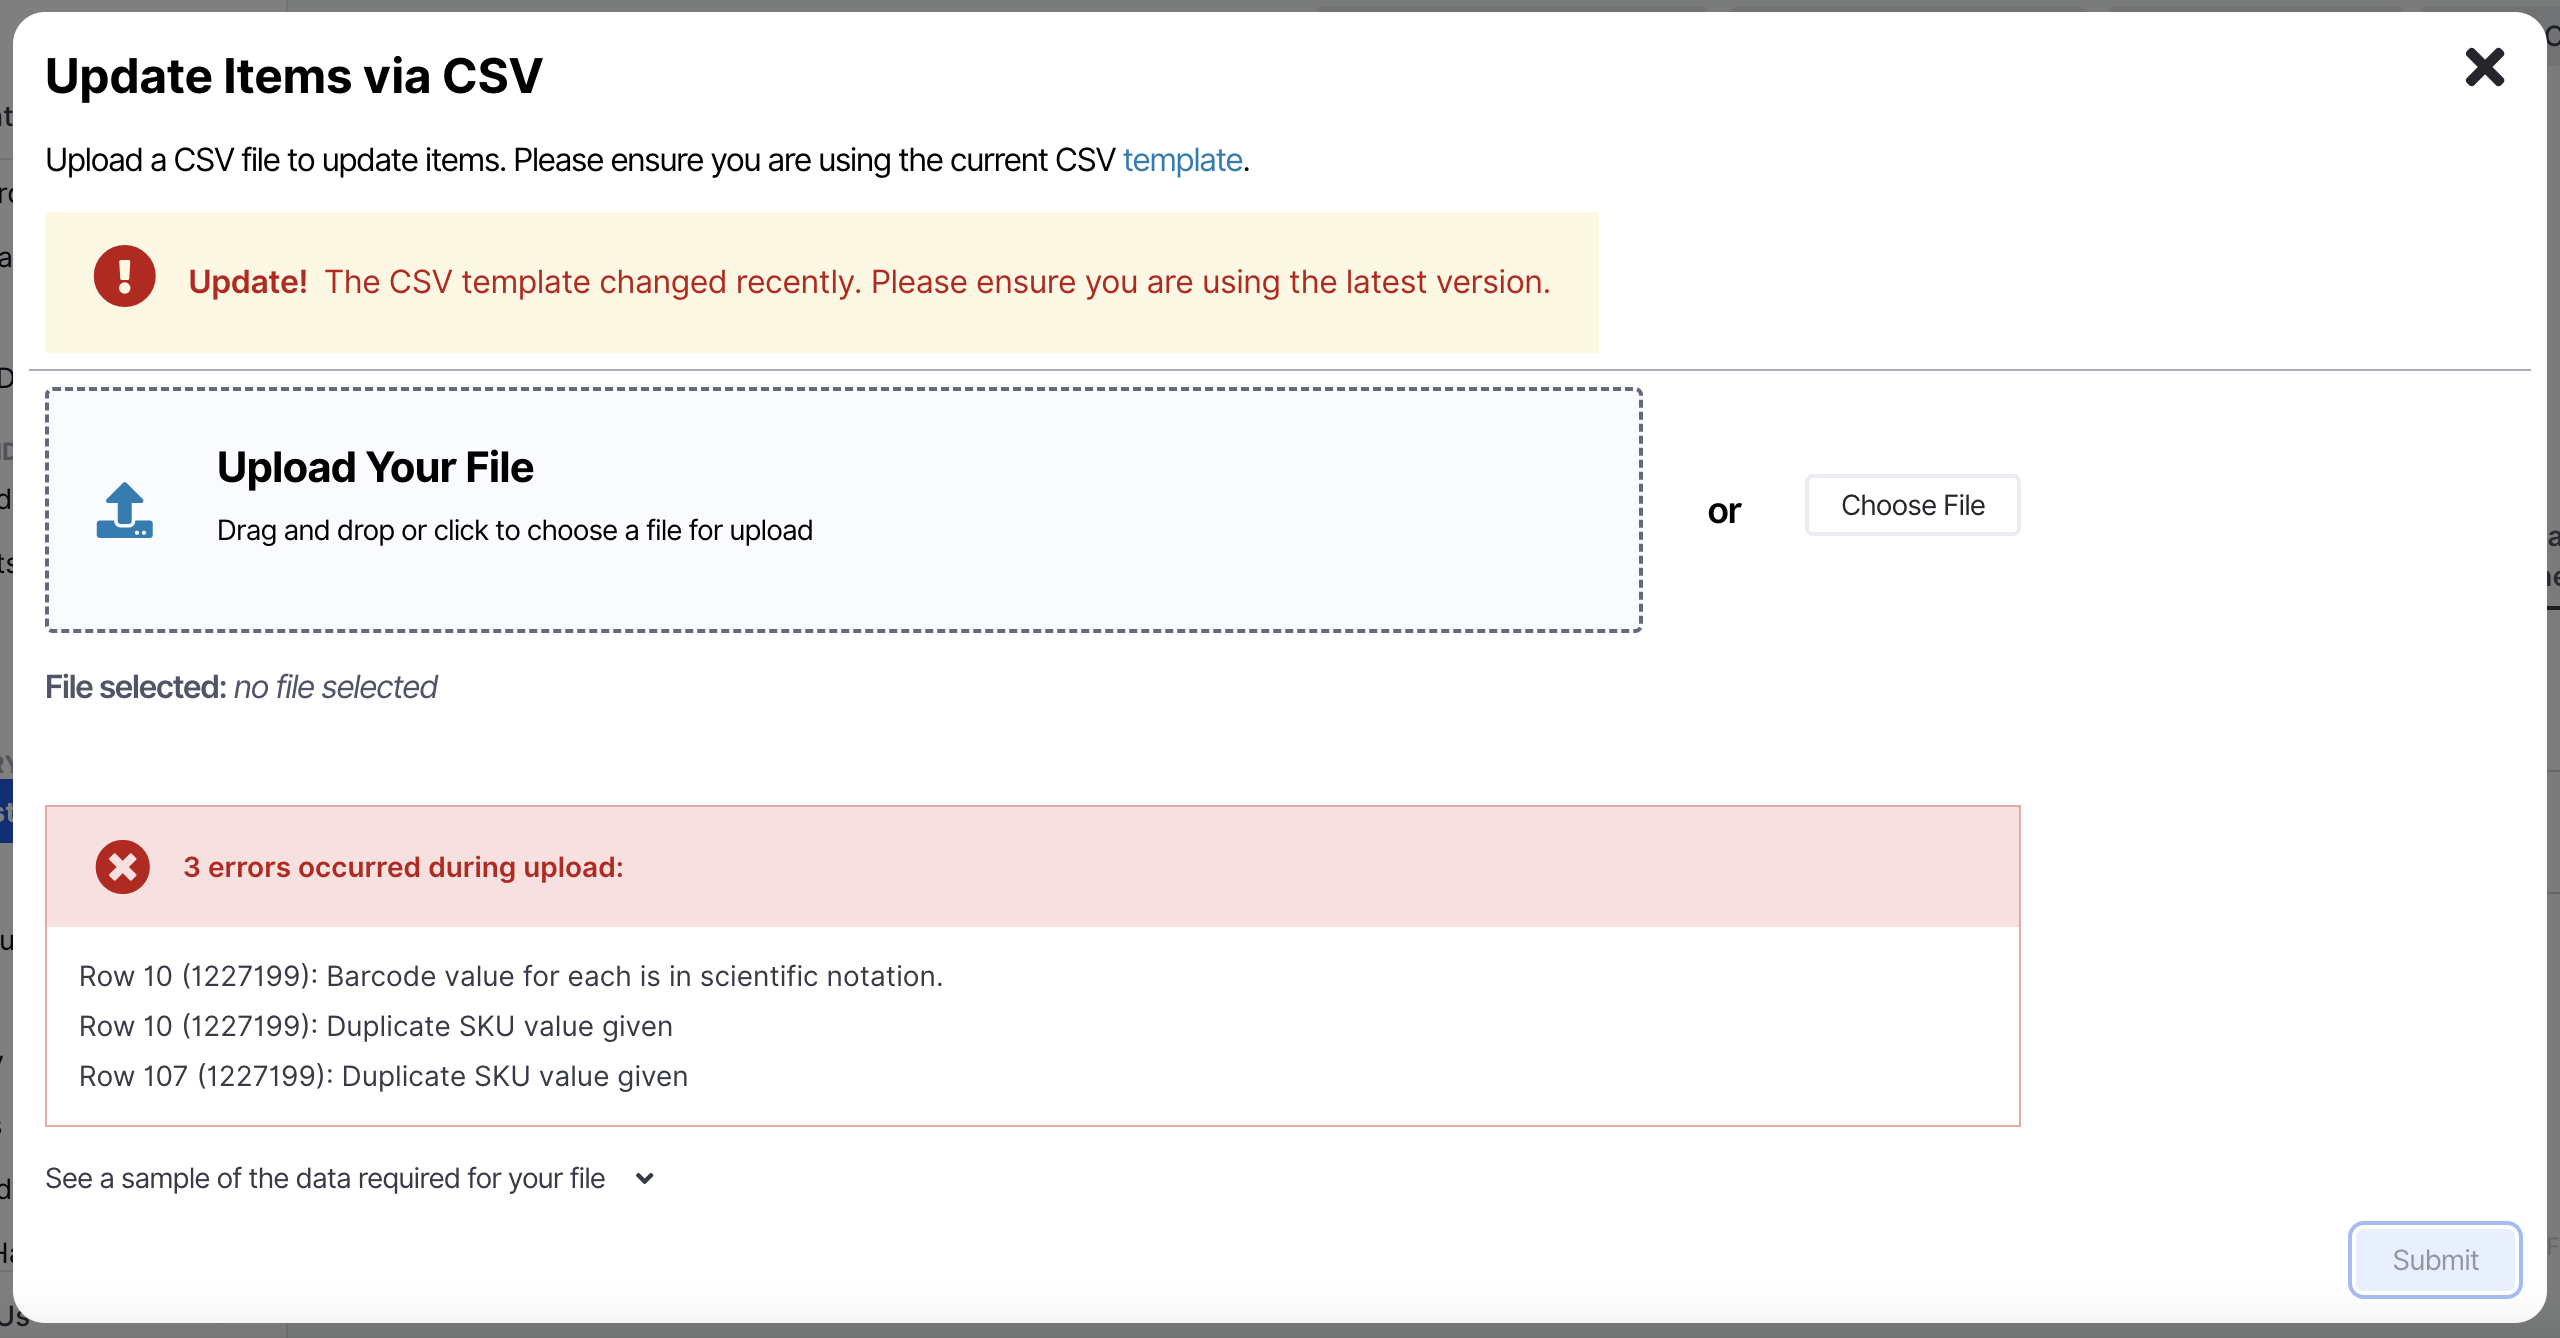Open 'See a sample of the data required' text
The width and height of the screenshot is (2560, 1338).
[325, 1178]
